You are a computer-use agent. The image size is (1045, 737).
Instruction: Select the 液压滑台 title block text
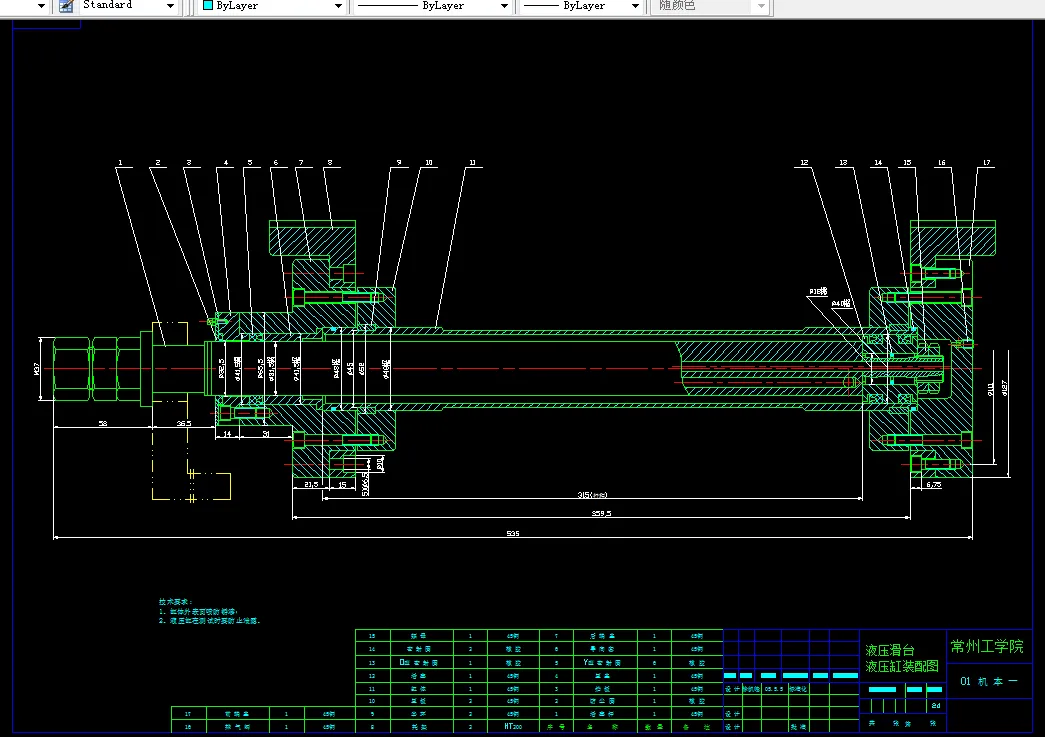[889, 650]
